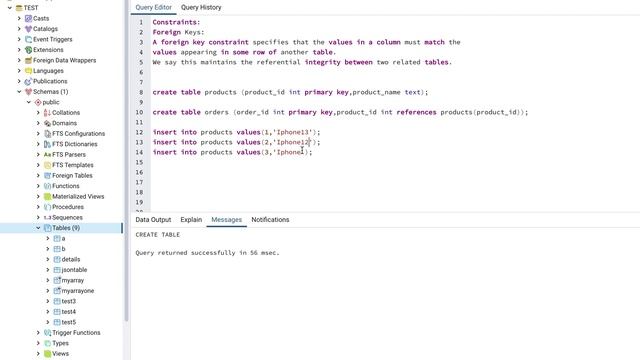Select table a in the tree

coord(63,238)
